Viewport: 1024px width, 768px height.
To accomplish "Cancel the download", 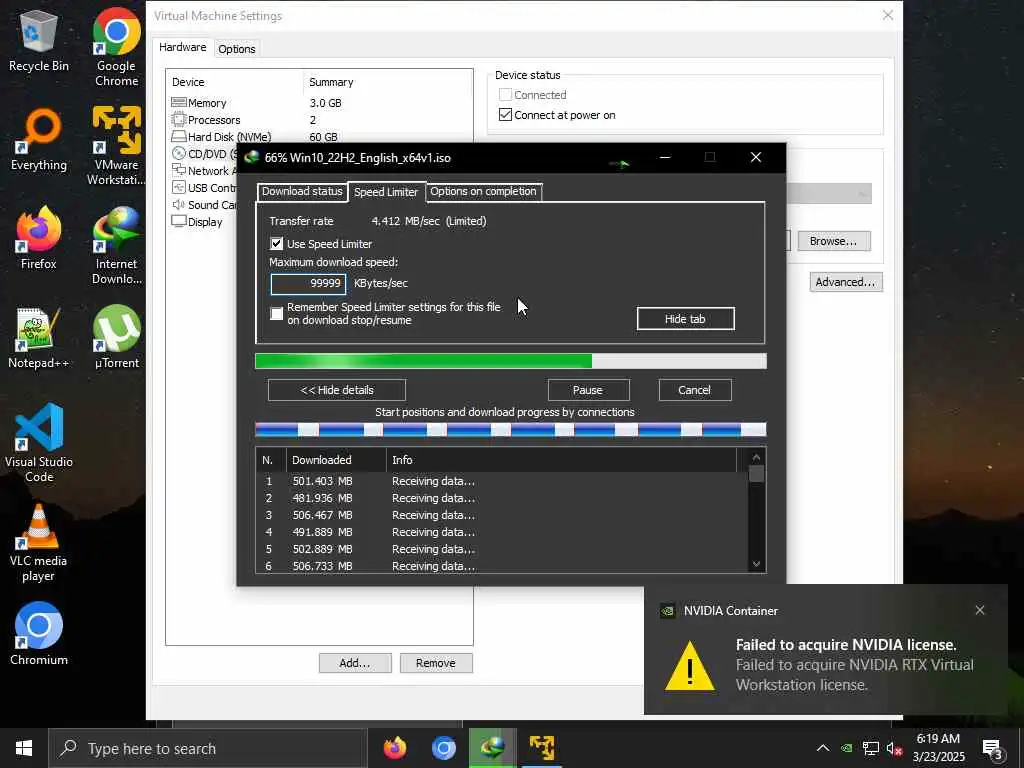I will tap(694, 390).
